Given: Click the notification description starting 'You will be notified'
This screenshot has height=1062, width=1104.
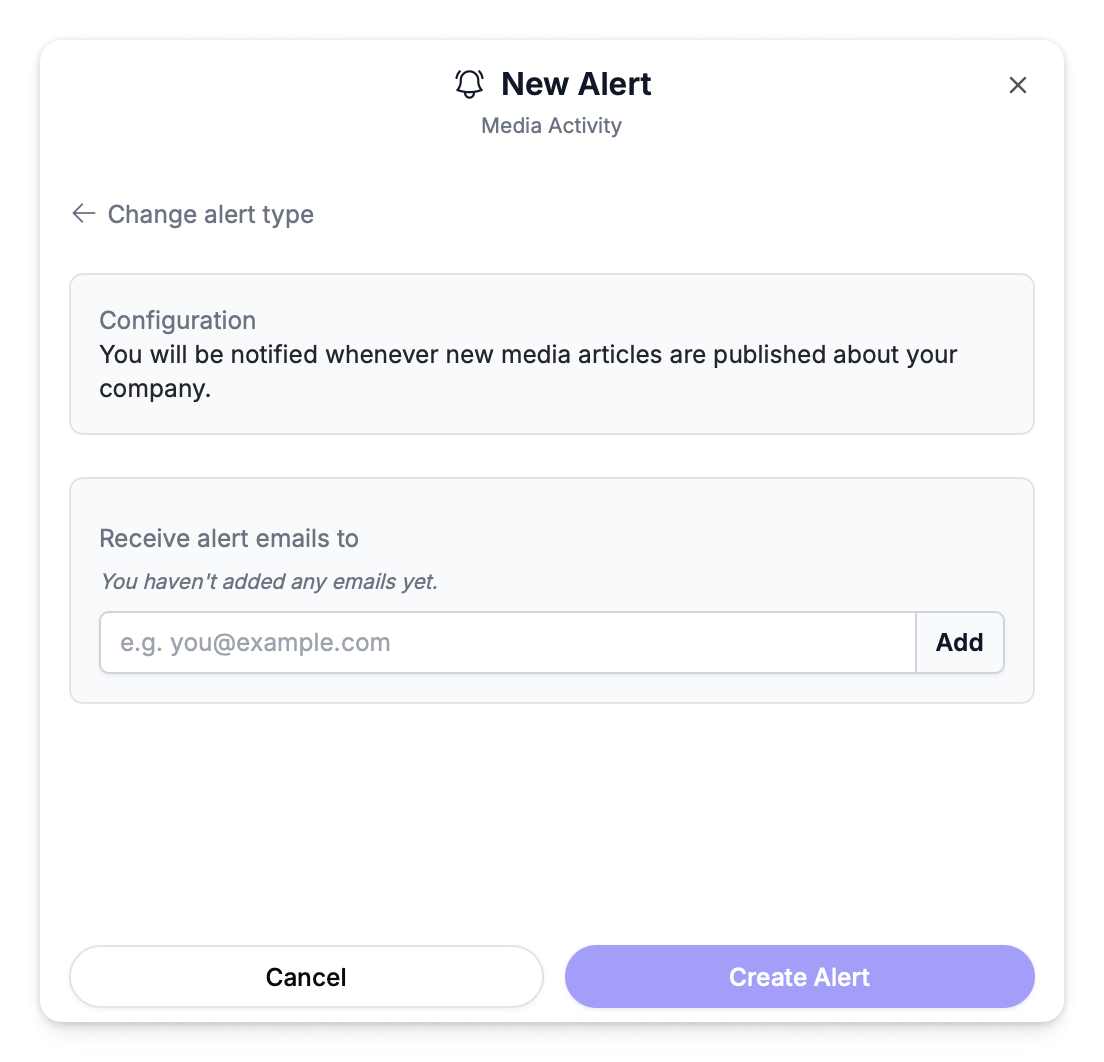Looking at the screenshot, I should 528,355.
